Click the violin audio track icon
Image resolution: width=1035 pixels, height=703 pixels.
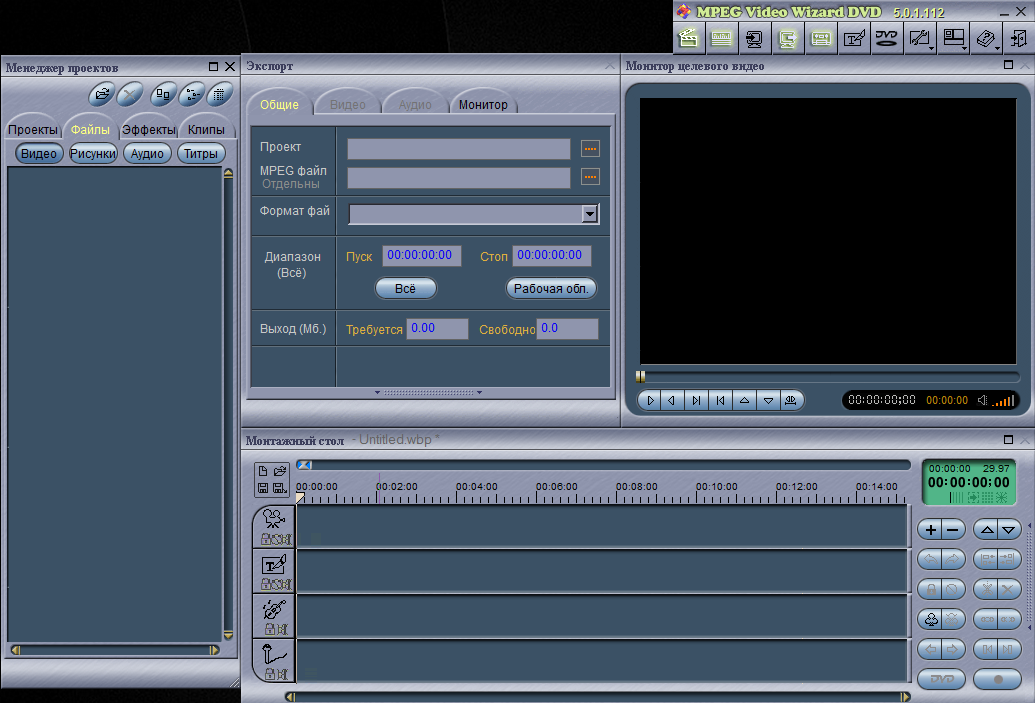point(274,609)
